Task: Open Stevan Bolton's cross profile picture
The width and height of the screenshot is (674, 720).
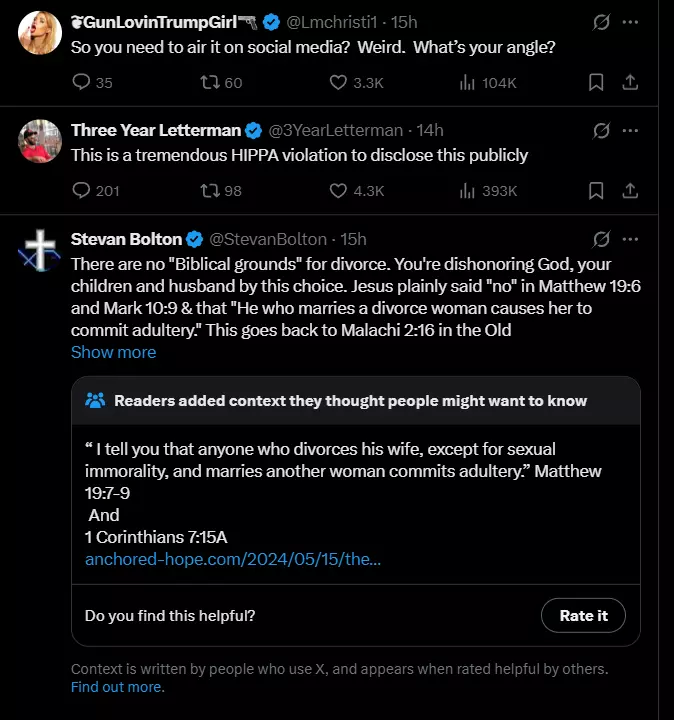Action: [x=39, y=249]
